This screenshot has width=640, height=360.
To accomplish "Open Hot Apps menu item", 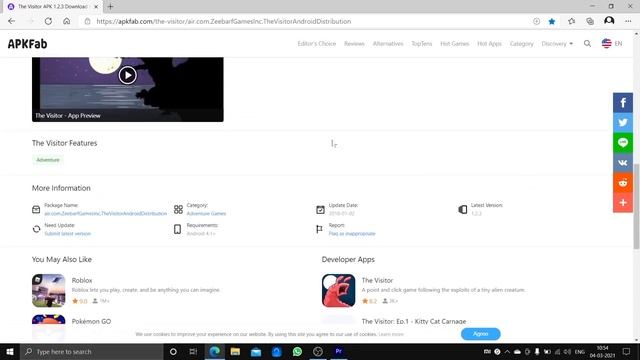I will point(489,44).
